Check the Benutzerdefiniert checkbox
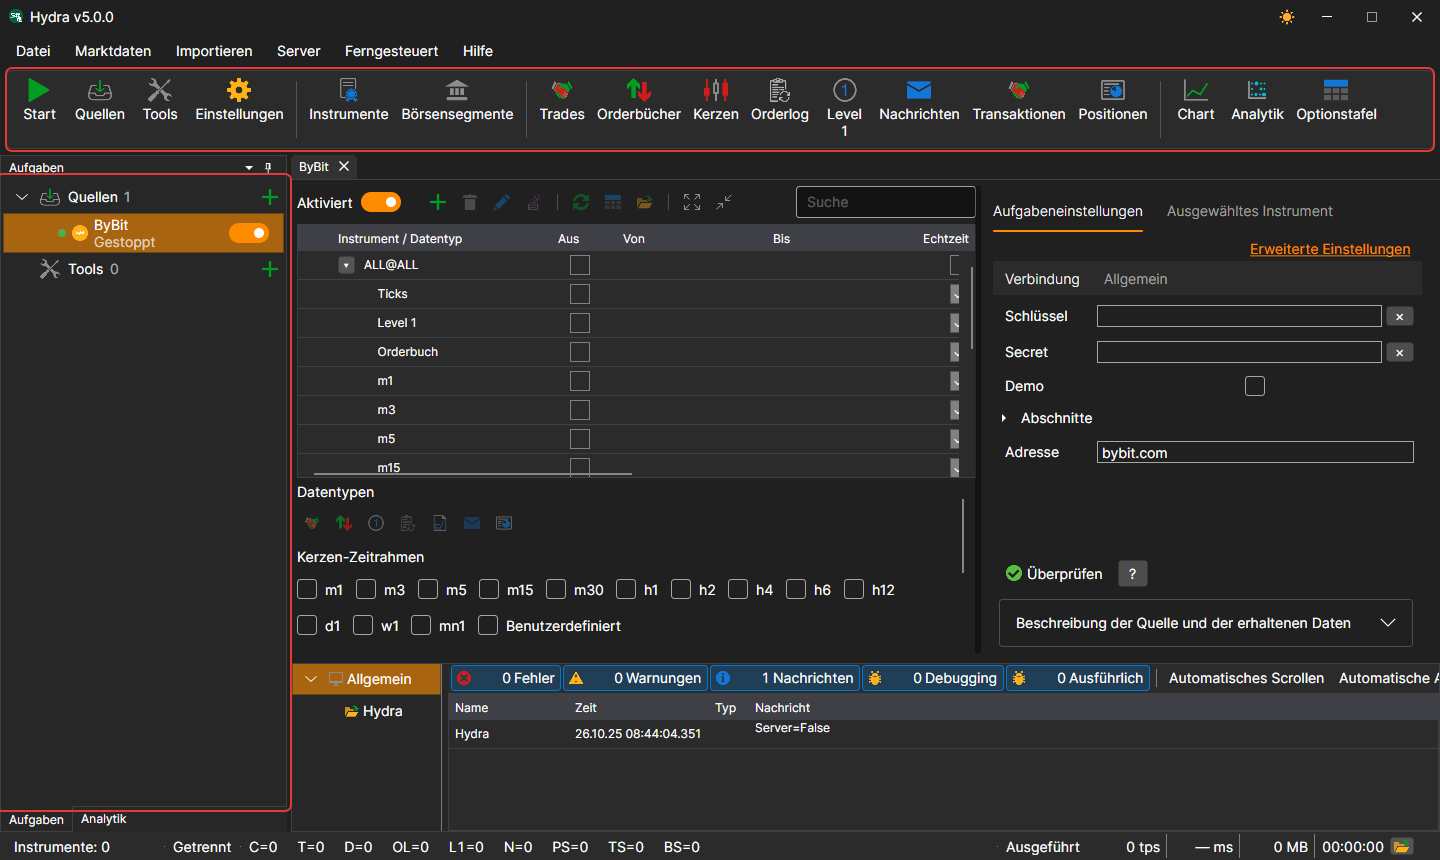The image size is (1440, 860). 488,625
